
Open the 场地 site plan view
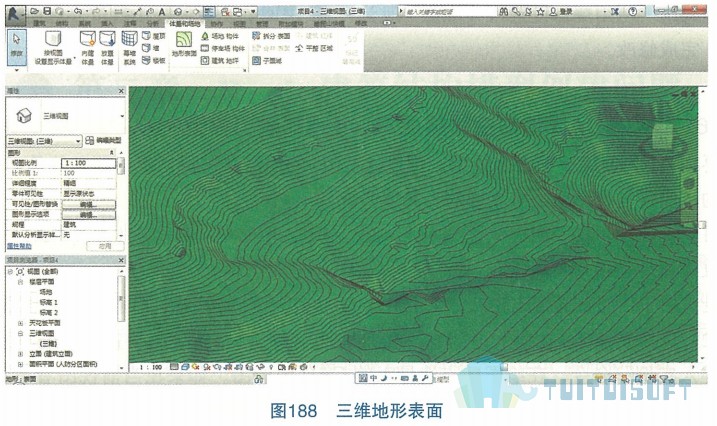pos(46,292)
